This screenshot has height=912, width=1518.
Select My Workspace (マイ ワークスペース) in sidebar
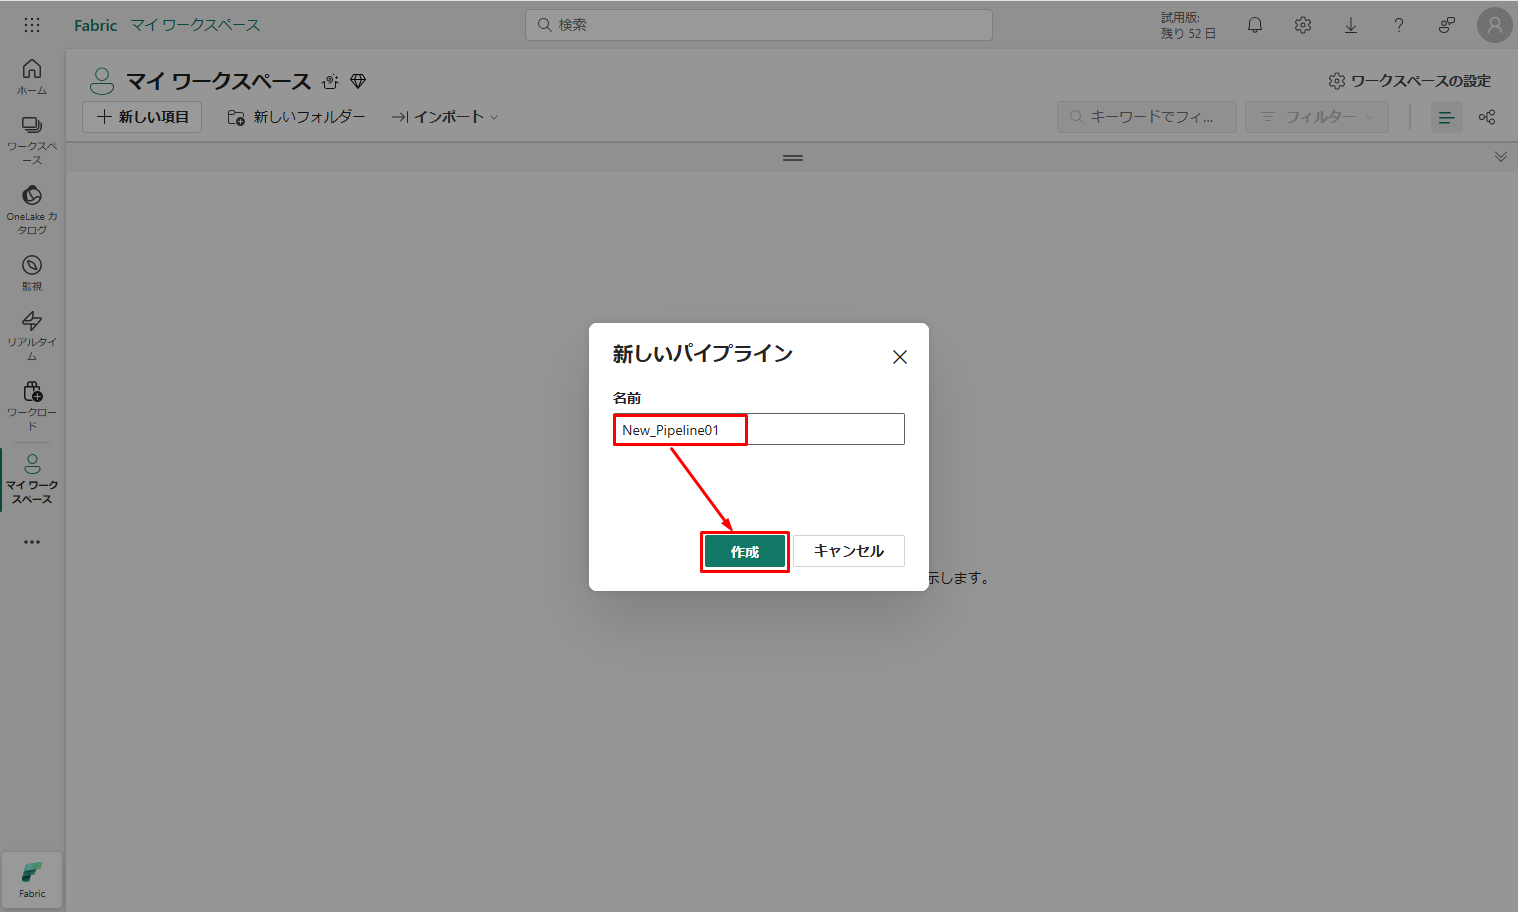click(x=32, y=479)
